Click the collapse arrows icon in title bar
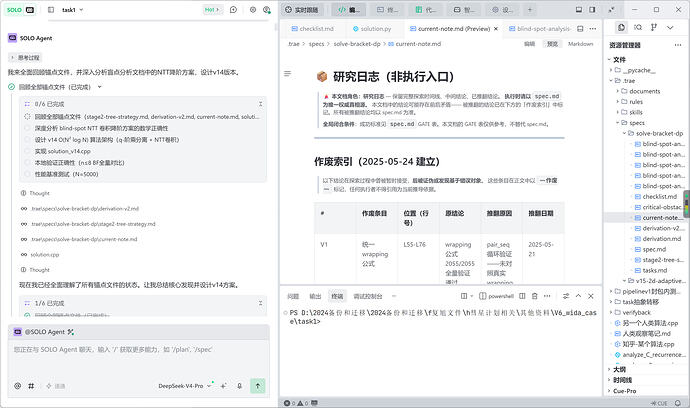This screenshot has height=408, width=690. [x=612, y=9]
